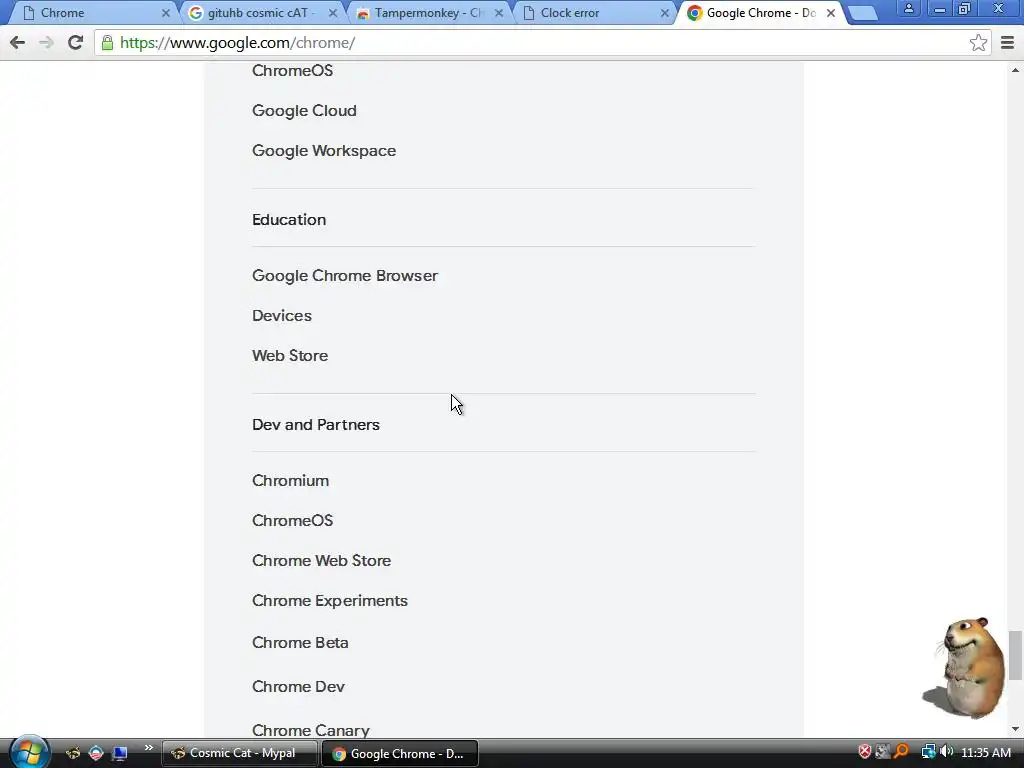The image size is (1024, 768).
Task: Open the user profile icon in title bar
Action: coord(908,8)
